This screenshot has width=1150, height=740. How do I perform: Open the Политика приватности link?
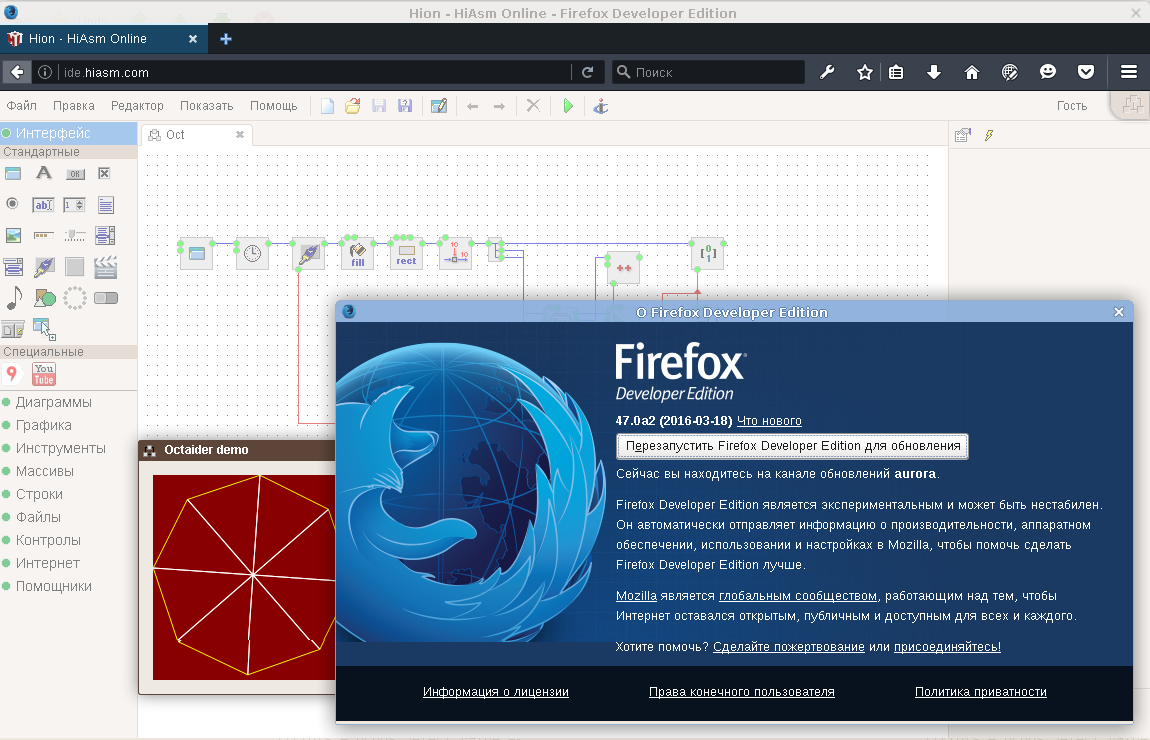pos(981,692)
